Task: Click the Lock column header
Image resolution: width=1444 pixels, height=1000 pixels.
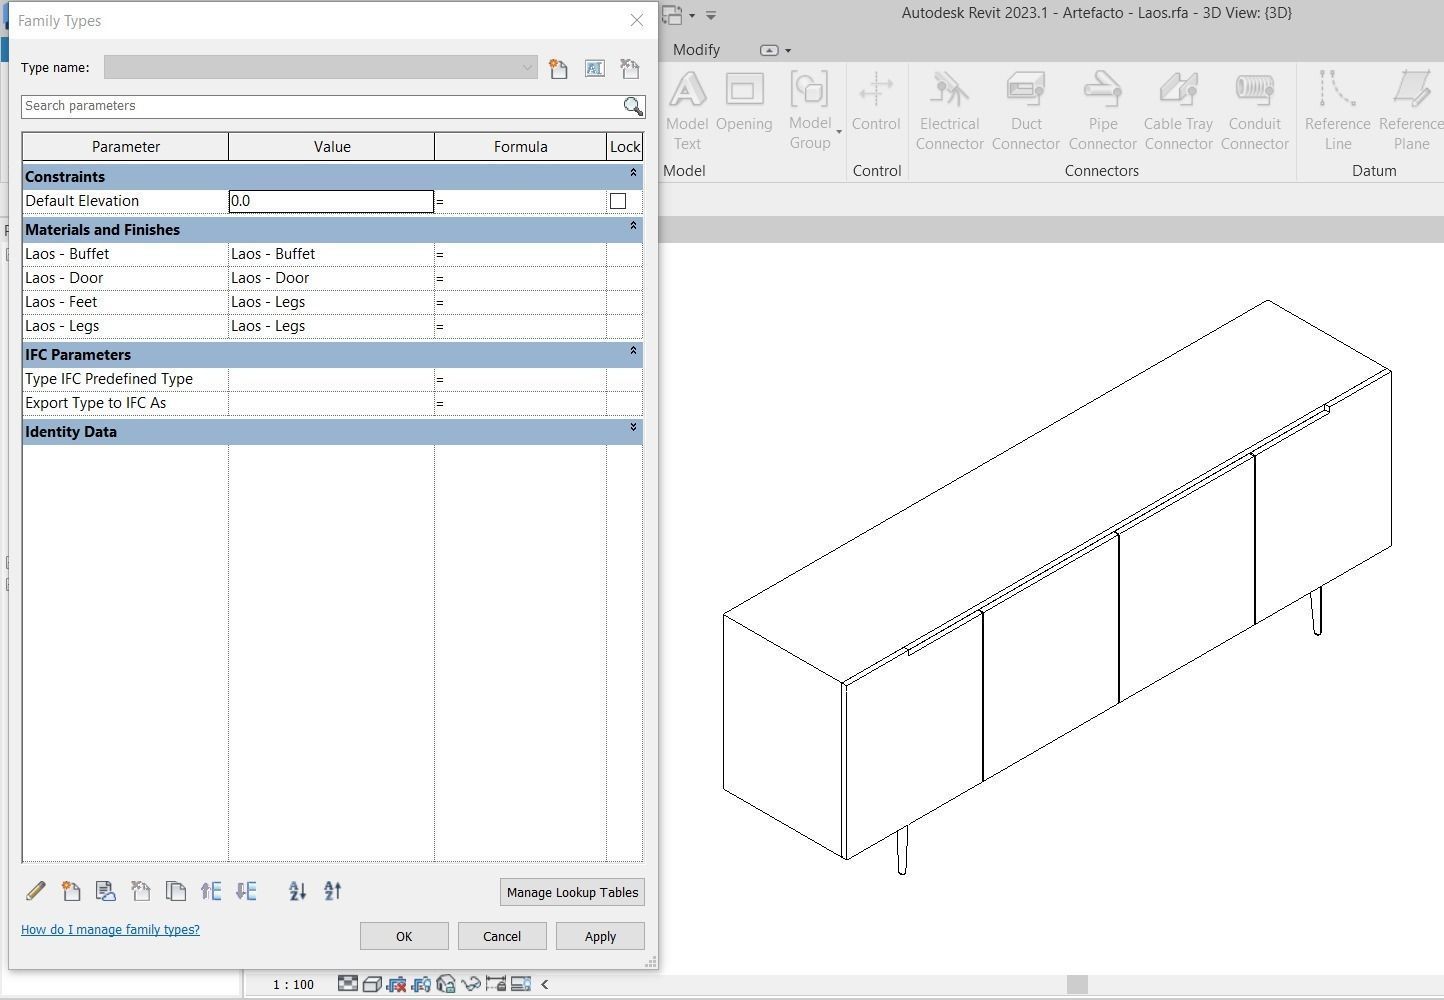Action: [625, 147]
